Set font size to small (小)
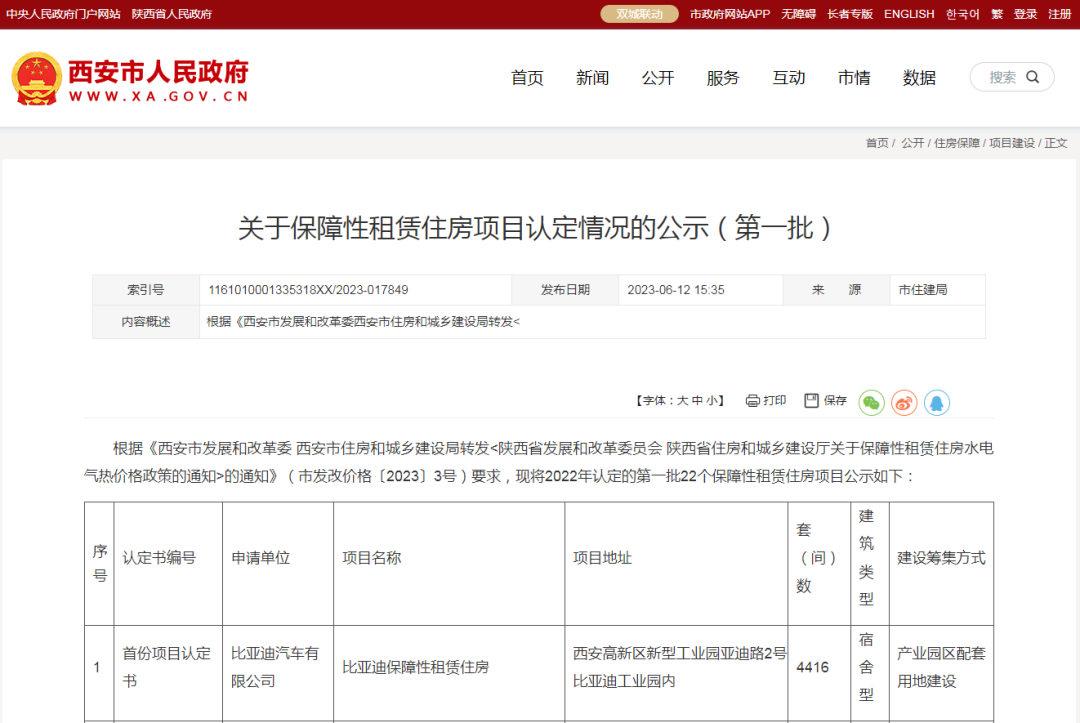Image resolution: width=1080 pixels, height=723 pixels. (x=711, y=401)
